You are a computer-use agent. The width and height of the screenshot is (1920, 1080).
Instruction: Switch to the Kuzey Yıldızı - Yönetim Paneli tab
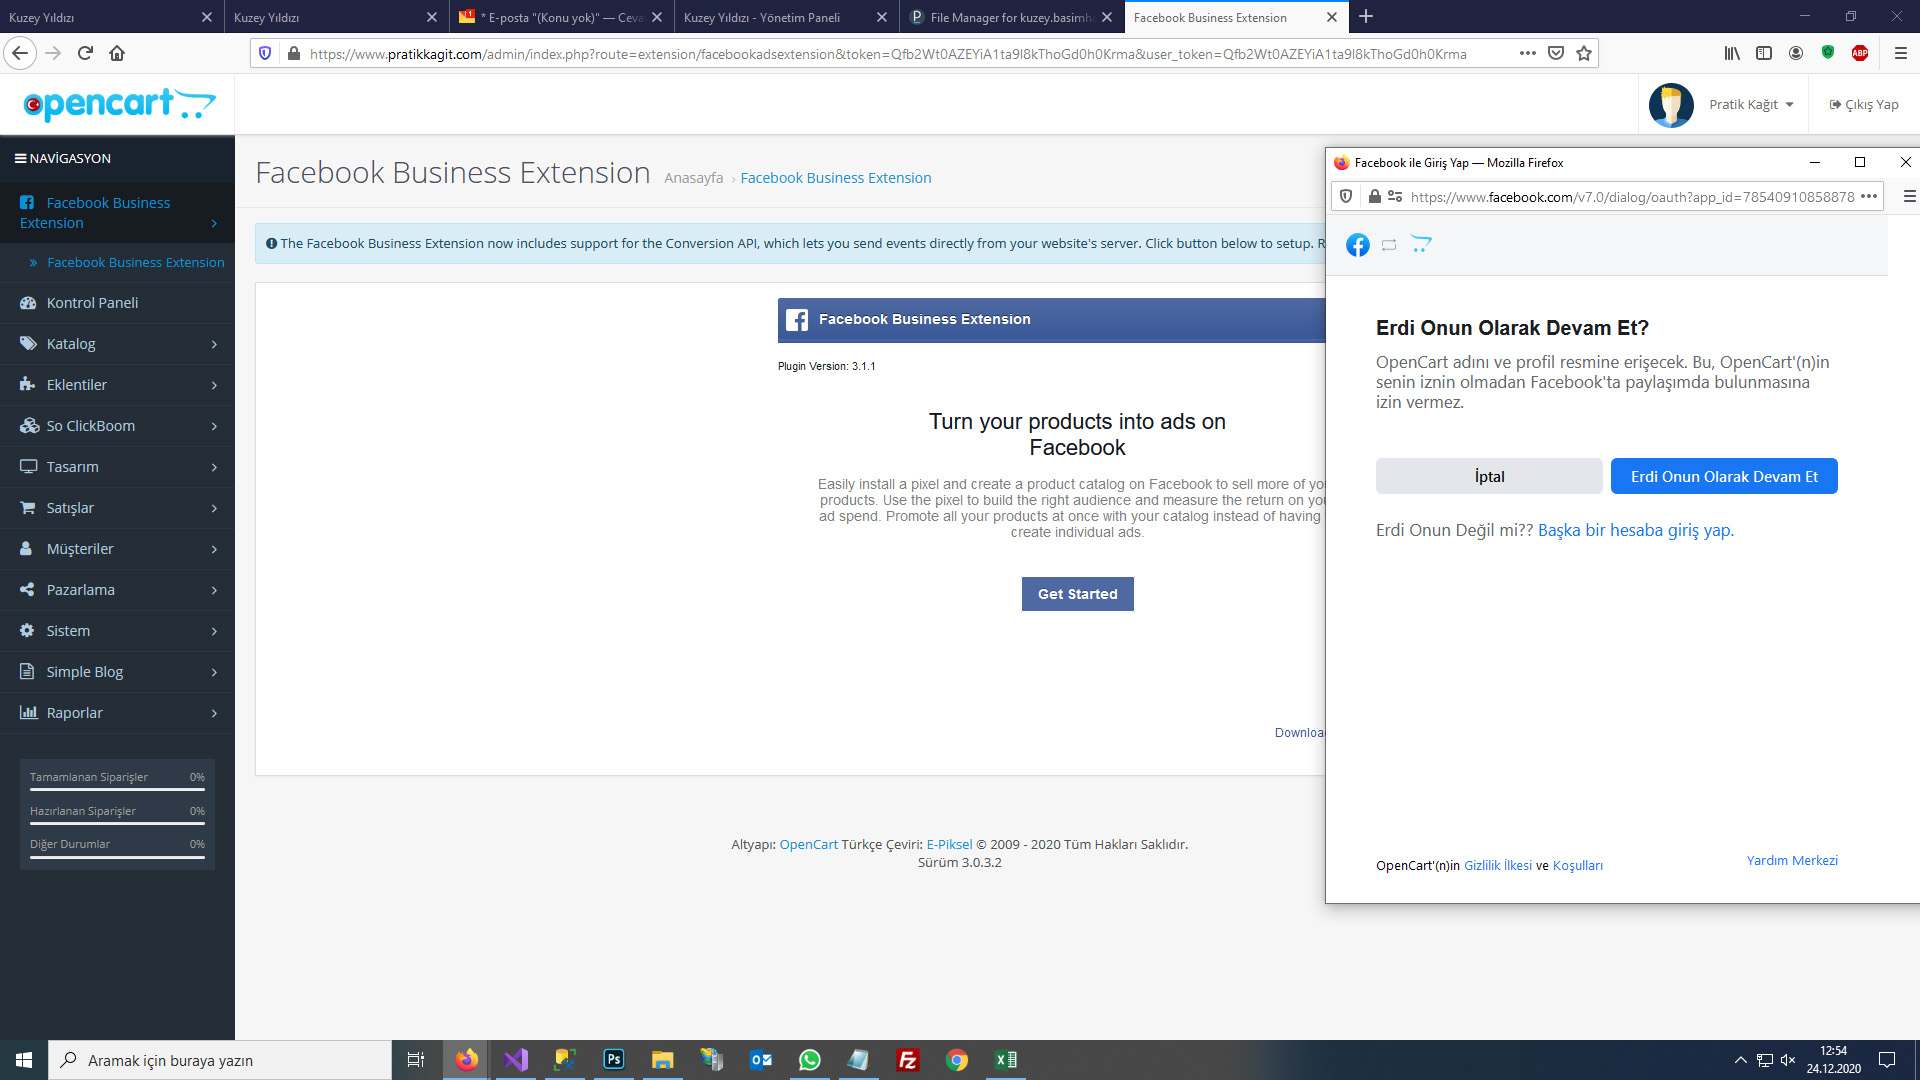click(786, 17)
